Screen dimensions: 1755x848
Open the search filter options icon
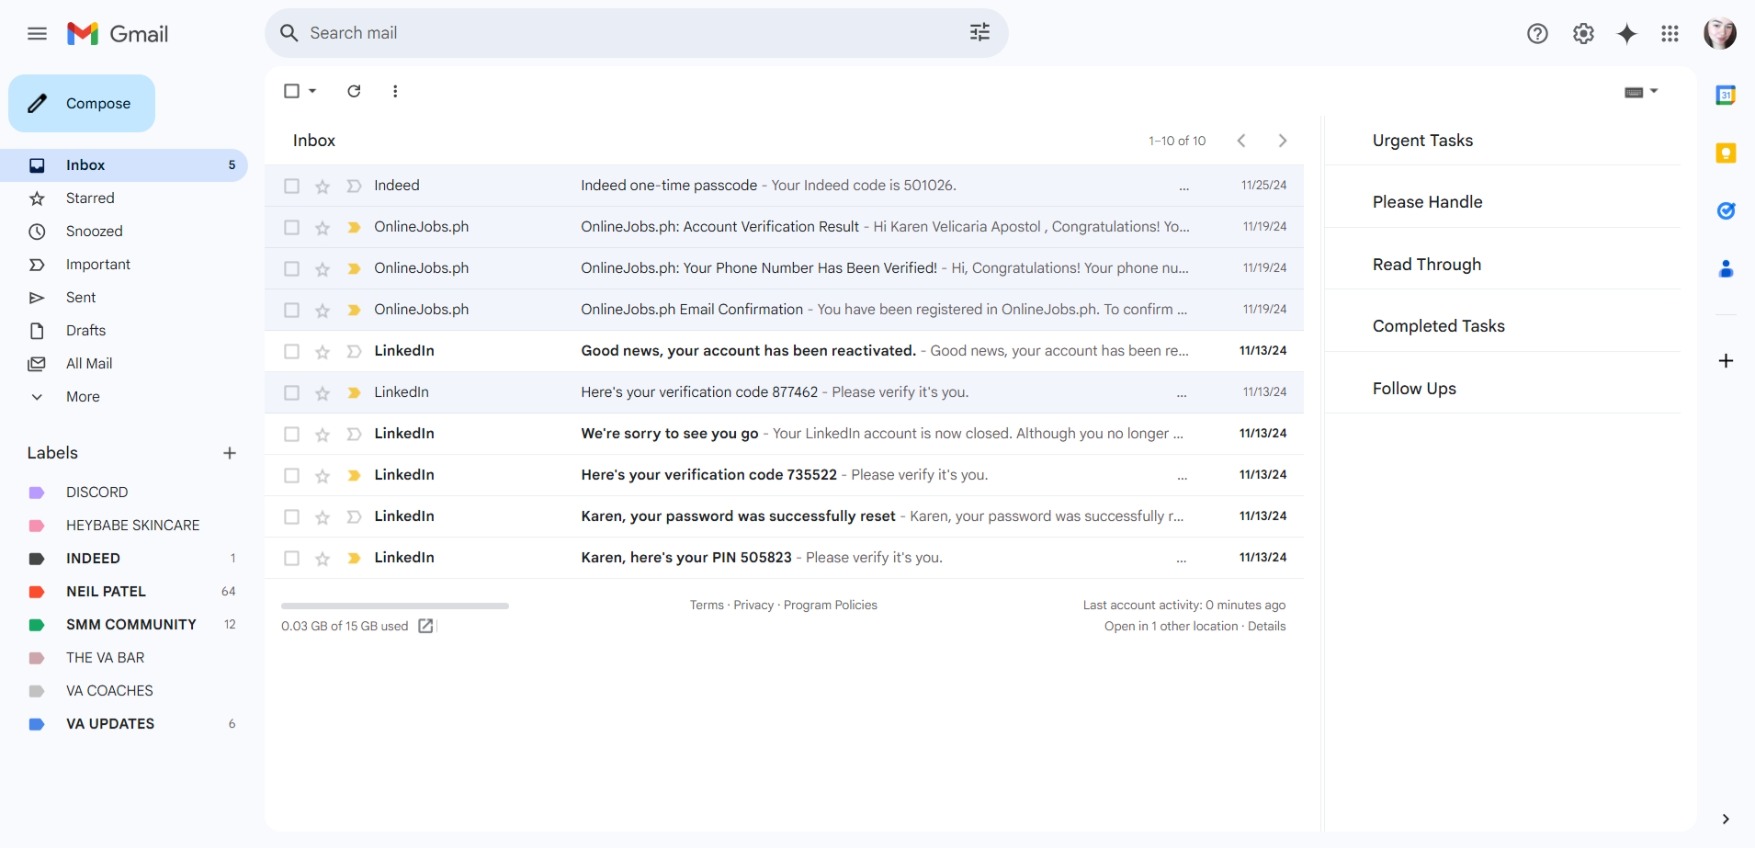point(979,33)
